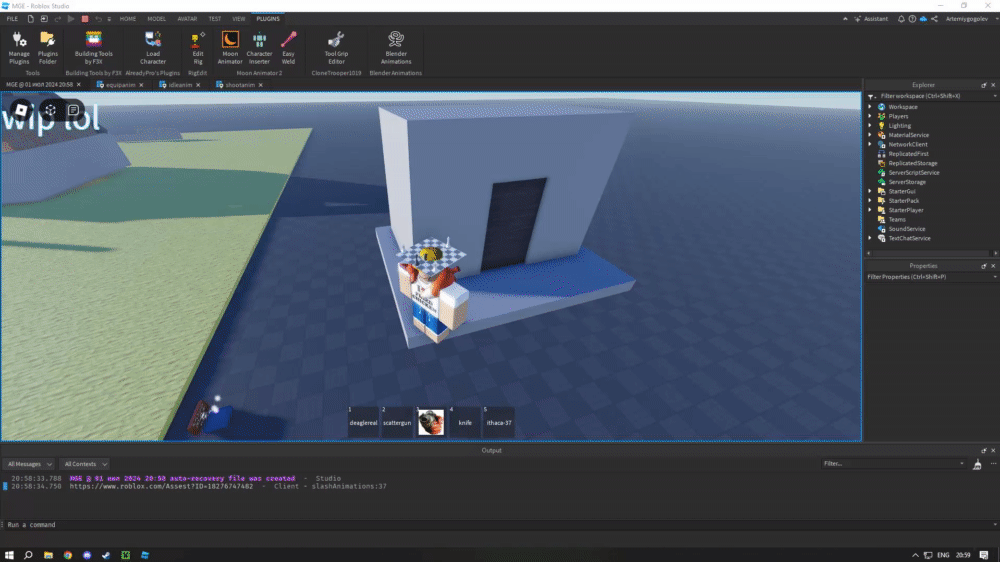This screenshot has width=1000, height=562.
Task: Click the share icon in top bar
Action: 934,19
